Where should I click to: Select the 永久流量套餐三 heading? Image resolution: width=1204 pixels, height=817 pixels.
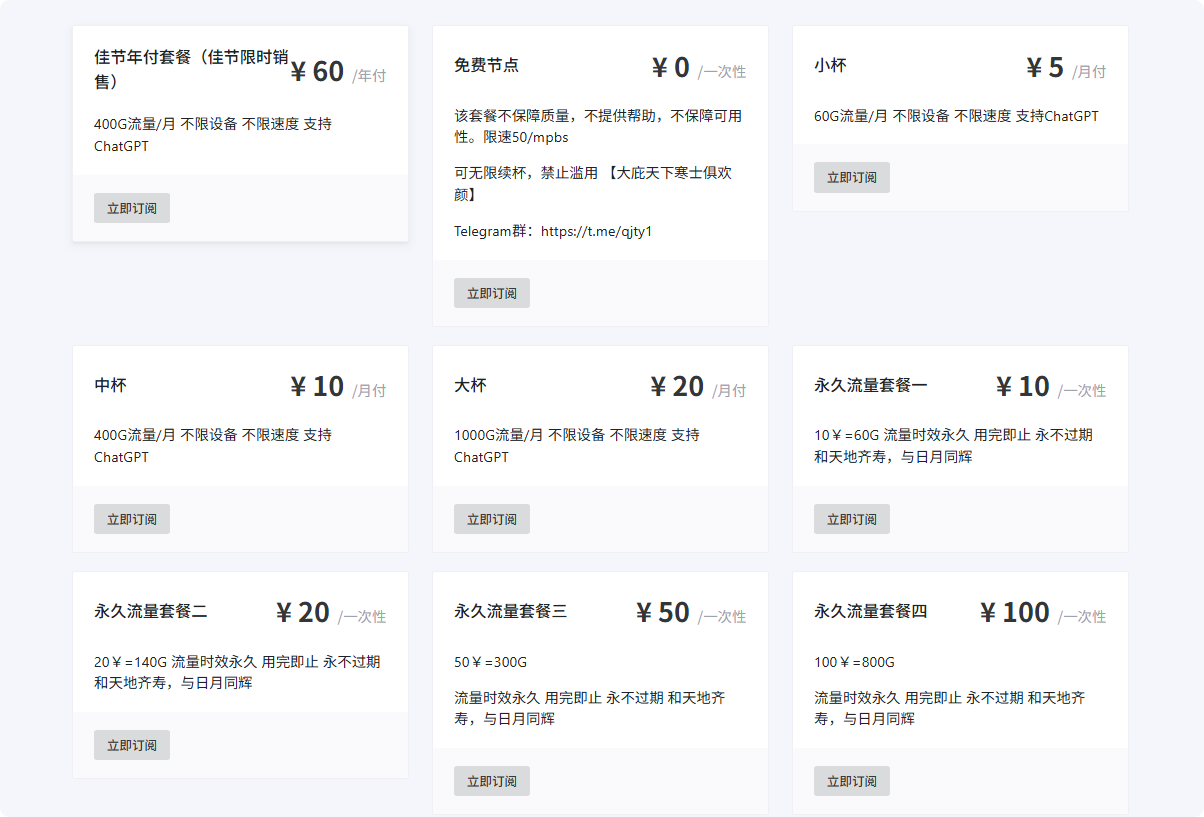(x=510, y=611)
